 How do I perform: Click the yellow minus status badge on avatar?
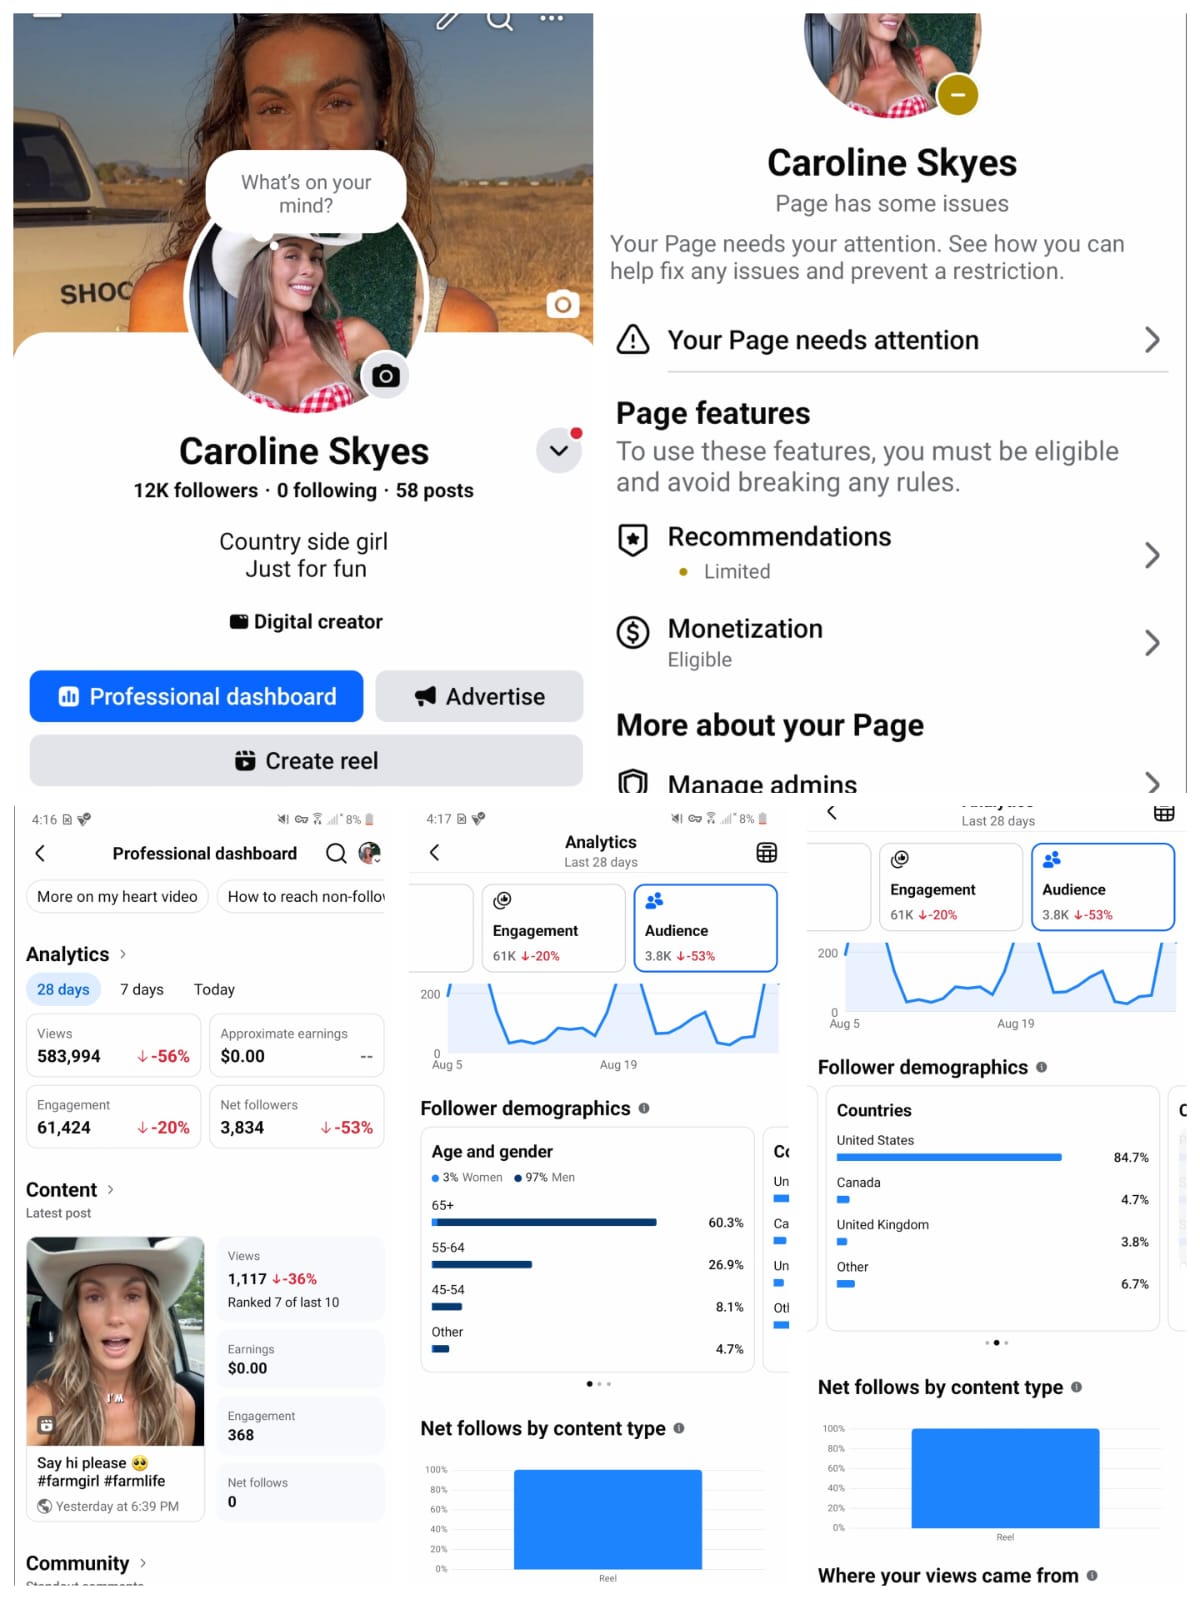click(x=957, y=95)
